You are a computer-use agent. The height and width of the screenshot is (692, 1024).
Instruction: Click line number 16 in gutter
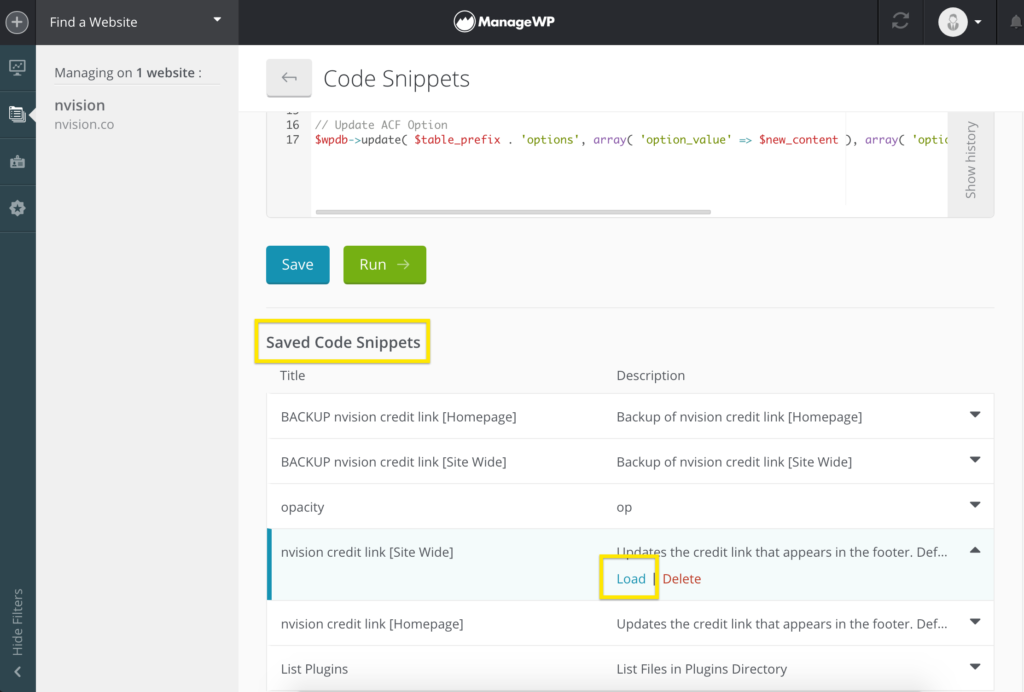point(293,125)
